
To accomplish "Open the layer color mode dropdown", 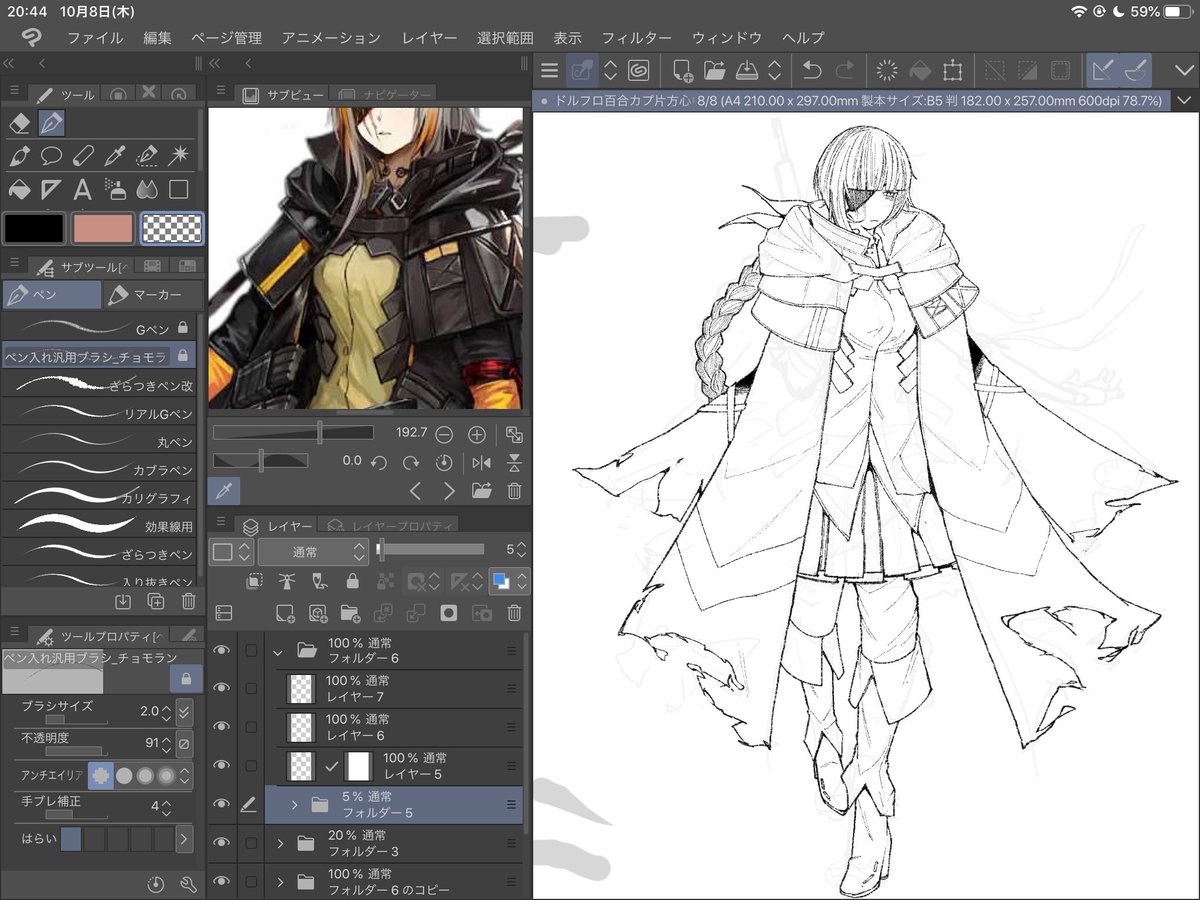I will point(509,581).
